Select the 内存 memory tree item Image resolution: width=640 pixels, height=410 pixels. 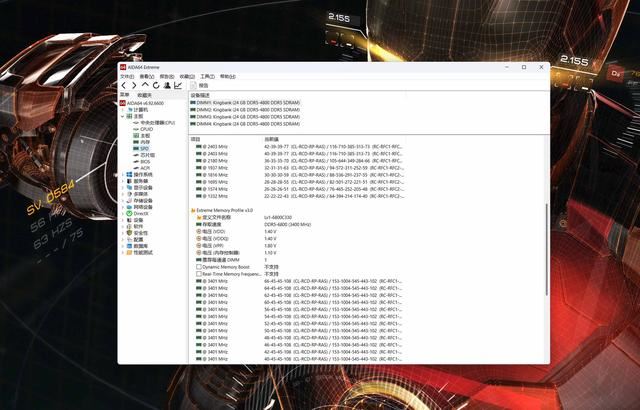point(142,142)
